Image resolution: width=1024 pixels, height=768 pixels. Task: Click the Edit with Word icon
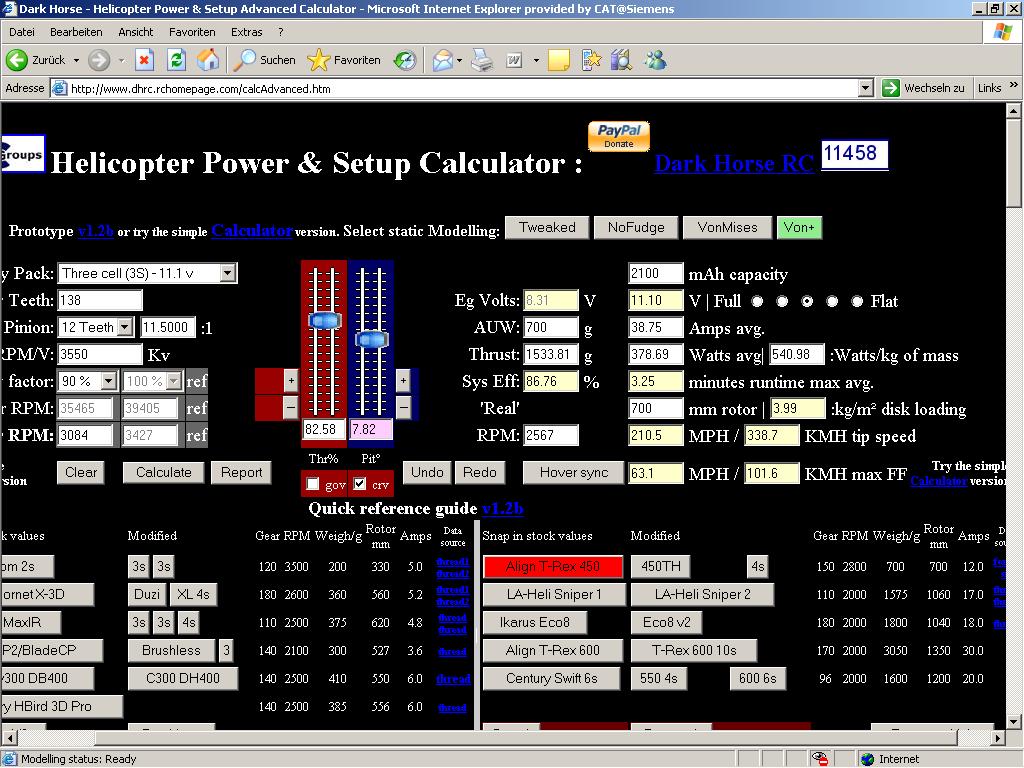[x=515, y=60]
